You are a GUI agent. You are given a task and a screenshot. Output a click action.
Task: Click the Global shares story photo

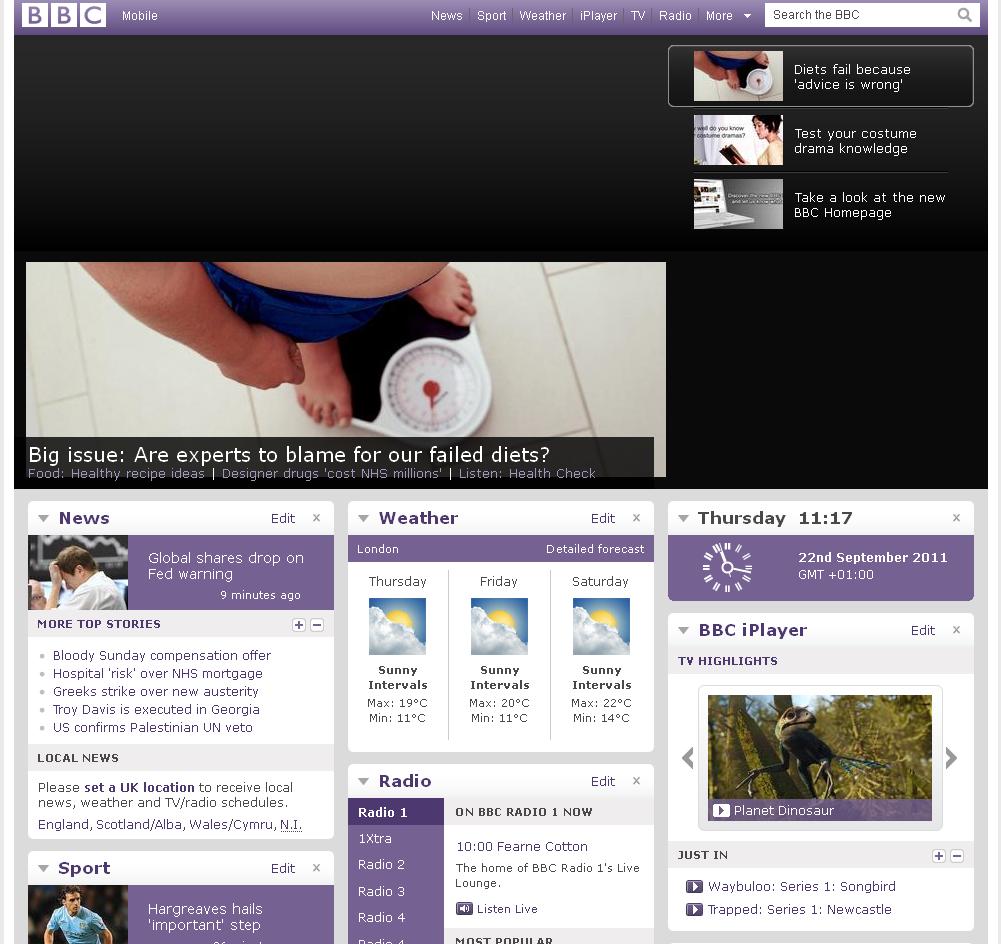pos(78,572)
